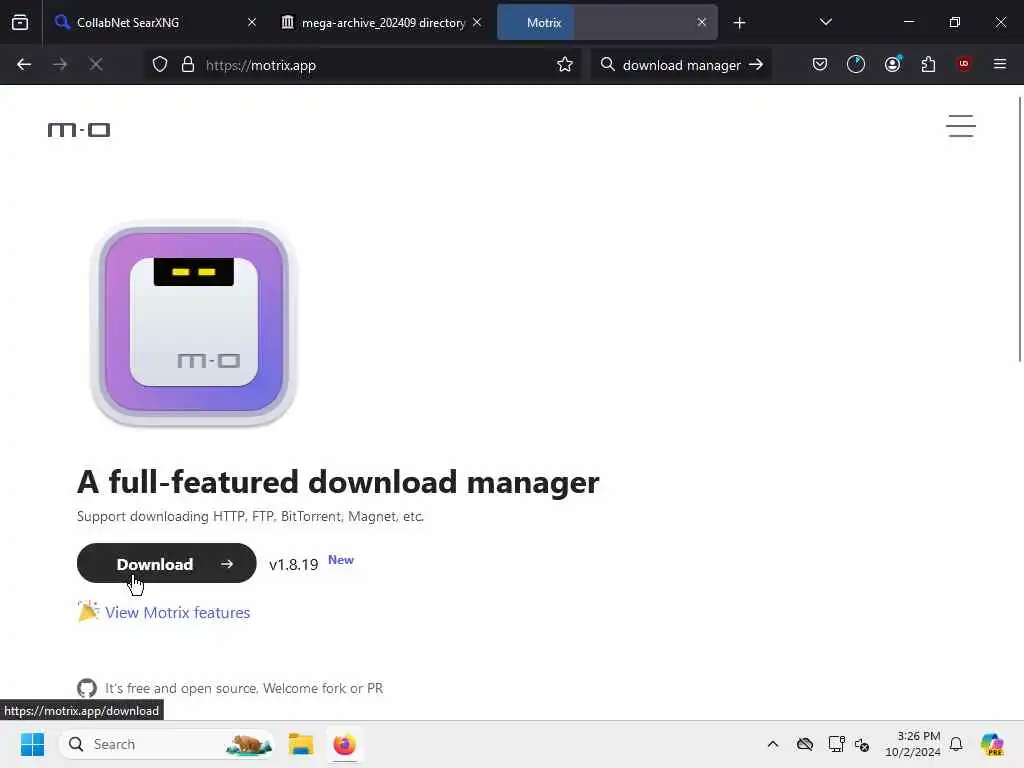Open the free and open source text link
Viewport: 1024px width, 768px height.
[x=244, y=688]
